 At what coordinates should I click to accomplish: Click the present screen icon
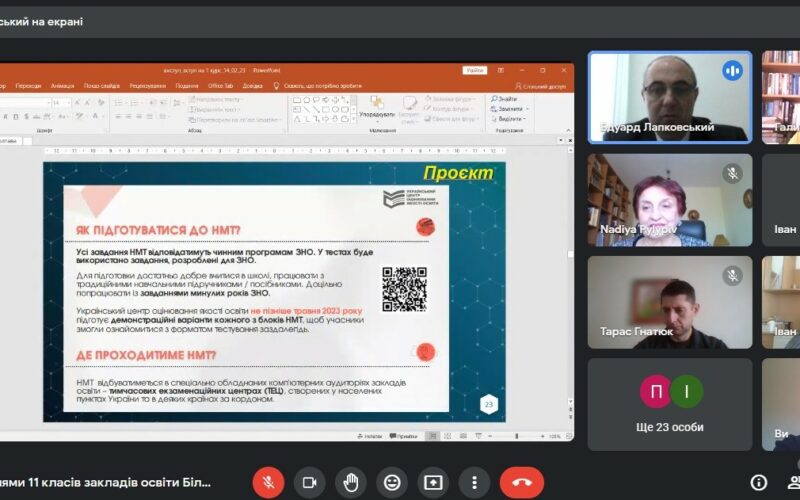[x=433, y=482]
